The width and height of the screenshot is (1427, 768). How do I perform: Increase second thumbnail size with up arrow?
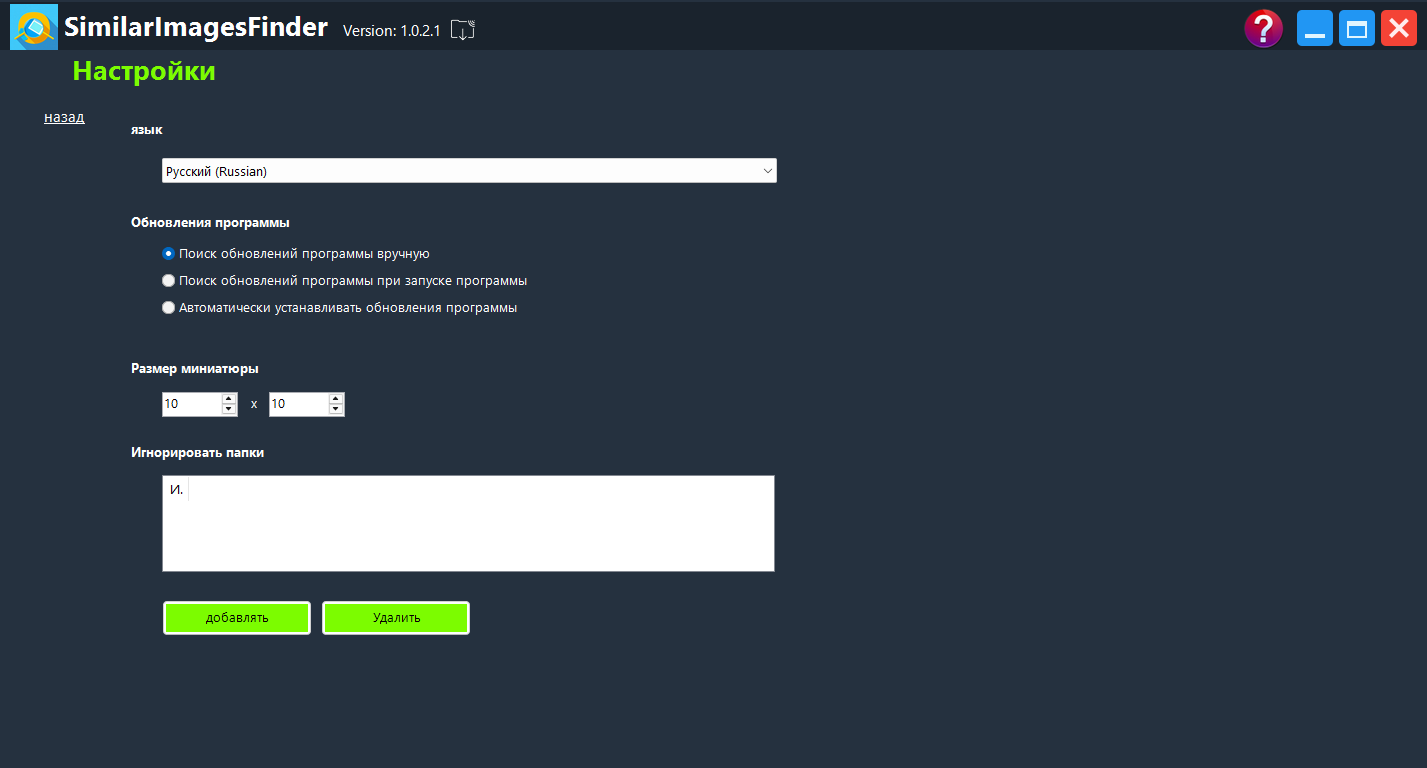tap(336, 398)
